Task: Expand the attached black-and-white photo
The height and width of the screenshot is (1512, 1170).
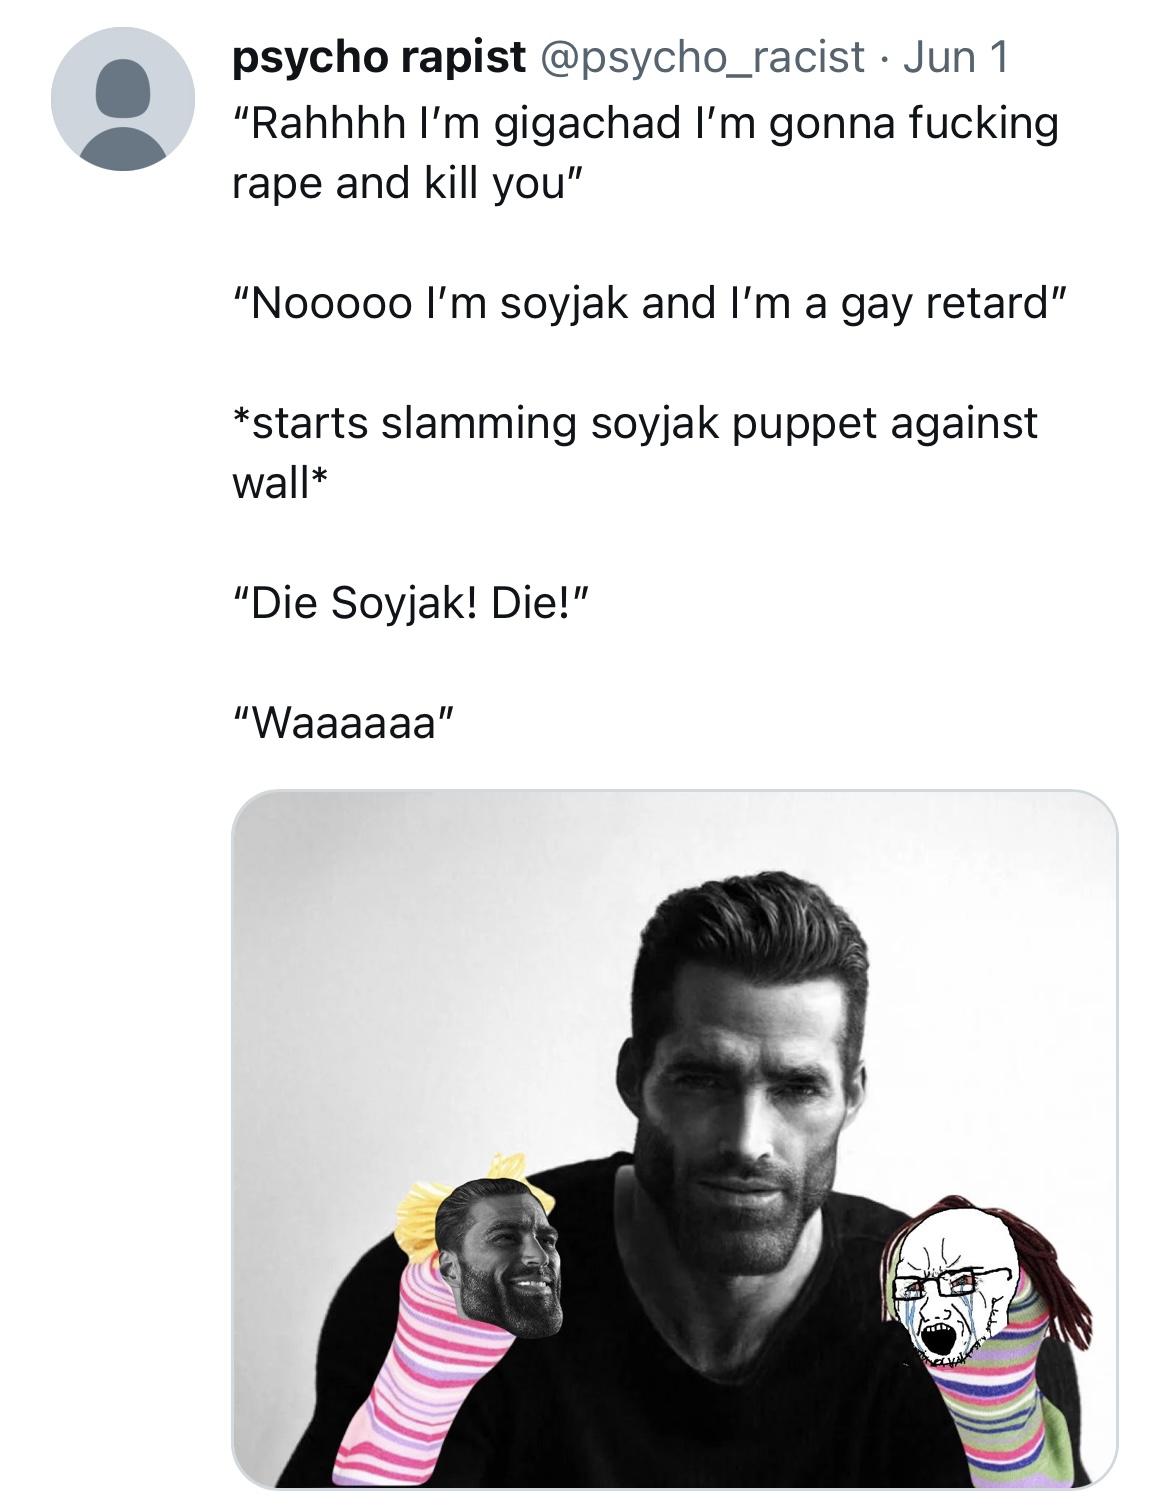Action: pos(674,1140)
